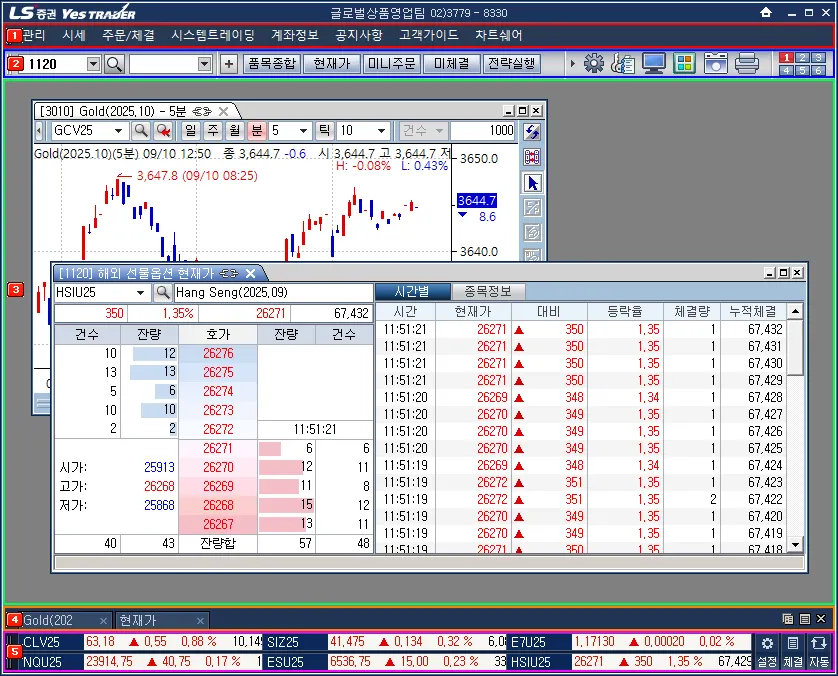This screenshot has height=676, width=838.
Task: Select the 분 minute period toggle
Action: pos(257,130)
